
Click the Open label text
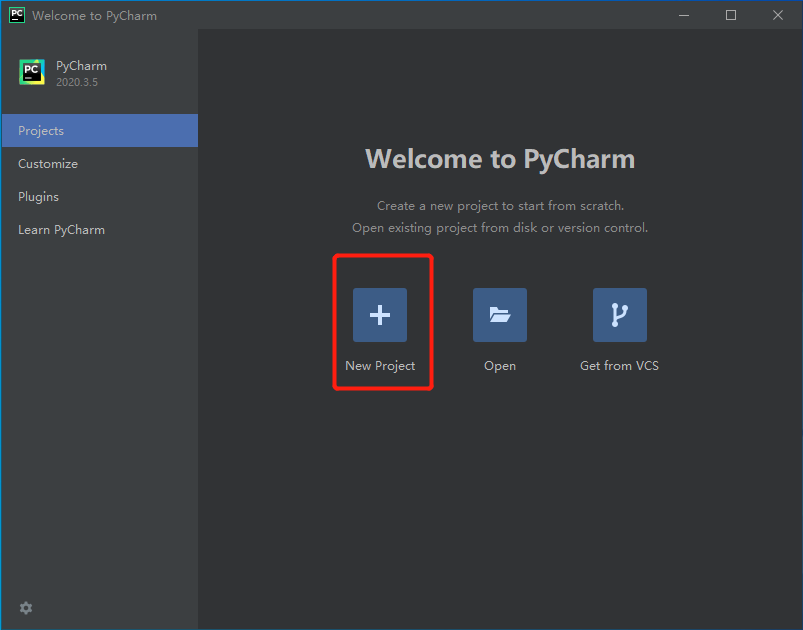pos(500,366)
